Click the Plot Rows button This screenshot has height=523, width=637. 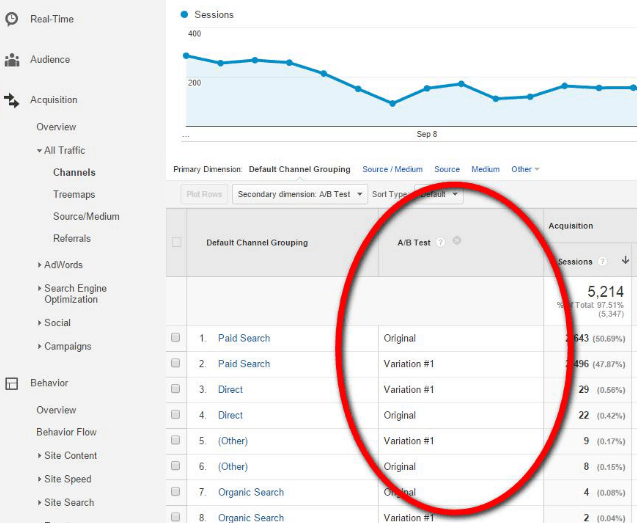204,194
